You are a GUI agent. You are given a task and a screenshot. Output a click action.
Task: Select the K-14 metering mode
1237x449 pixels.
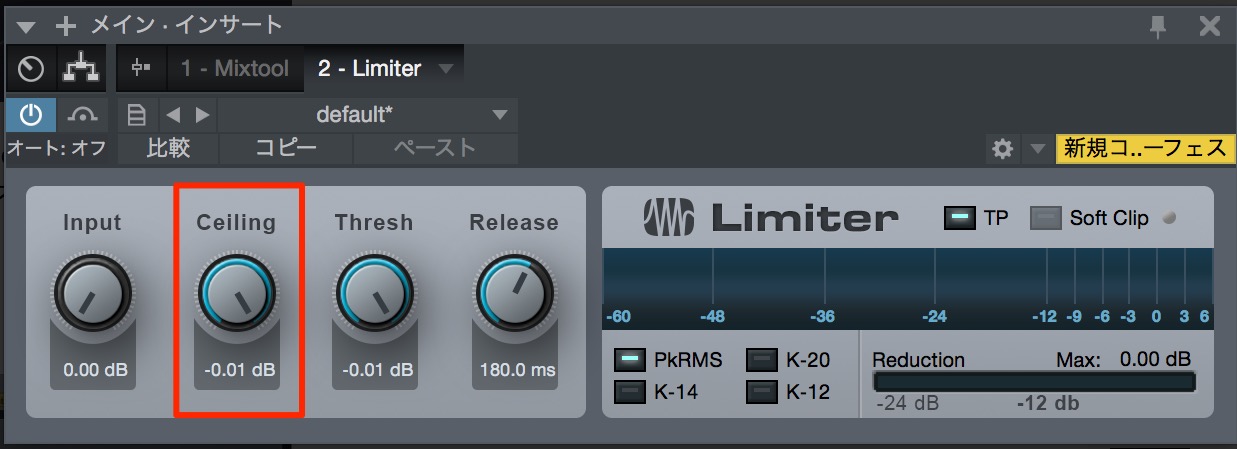pos(630,392)
